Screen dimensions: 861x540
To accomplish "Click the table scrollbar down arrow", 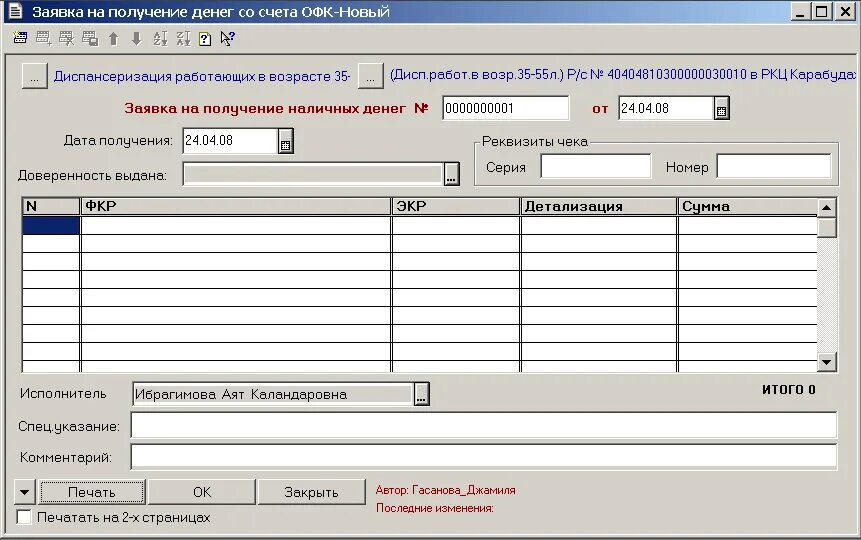I will coord(826,361).
